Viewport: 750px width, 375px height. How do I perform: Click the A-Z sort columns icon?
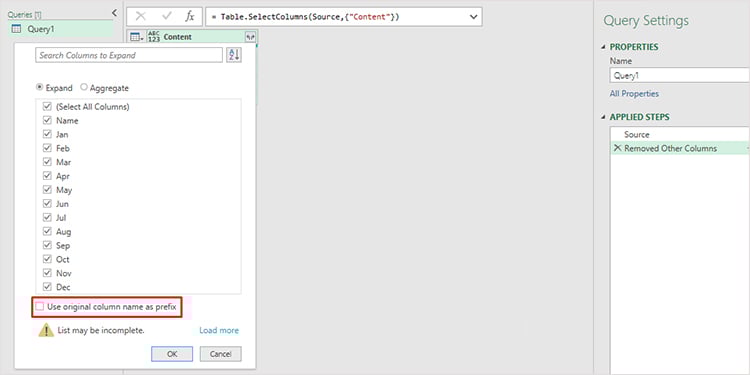click(x=234, y=55)
